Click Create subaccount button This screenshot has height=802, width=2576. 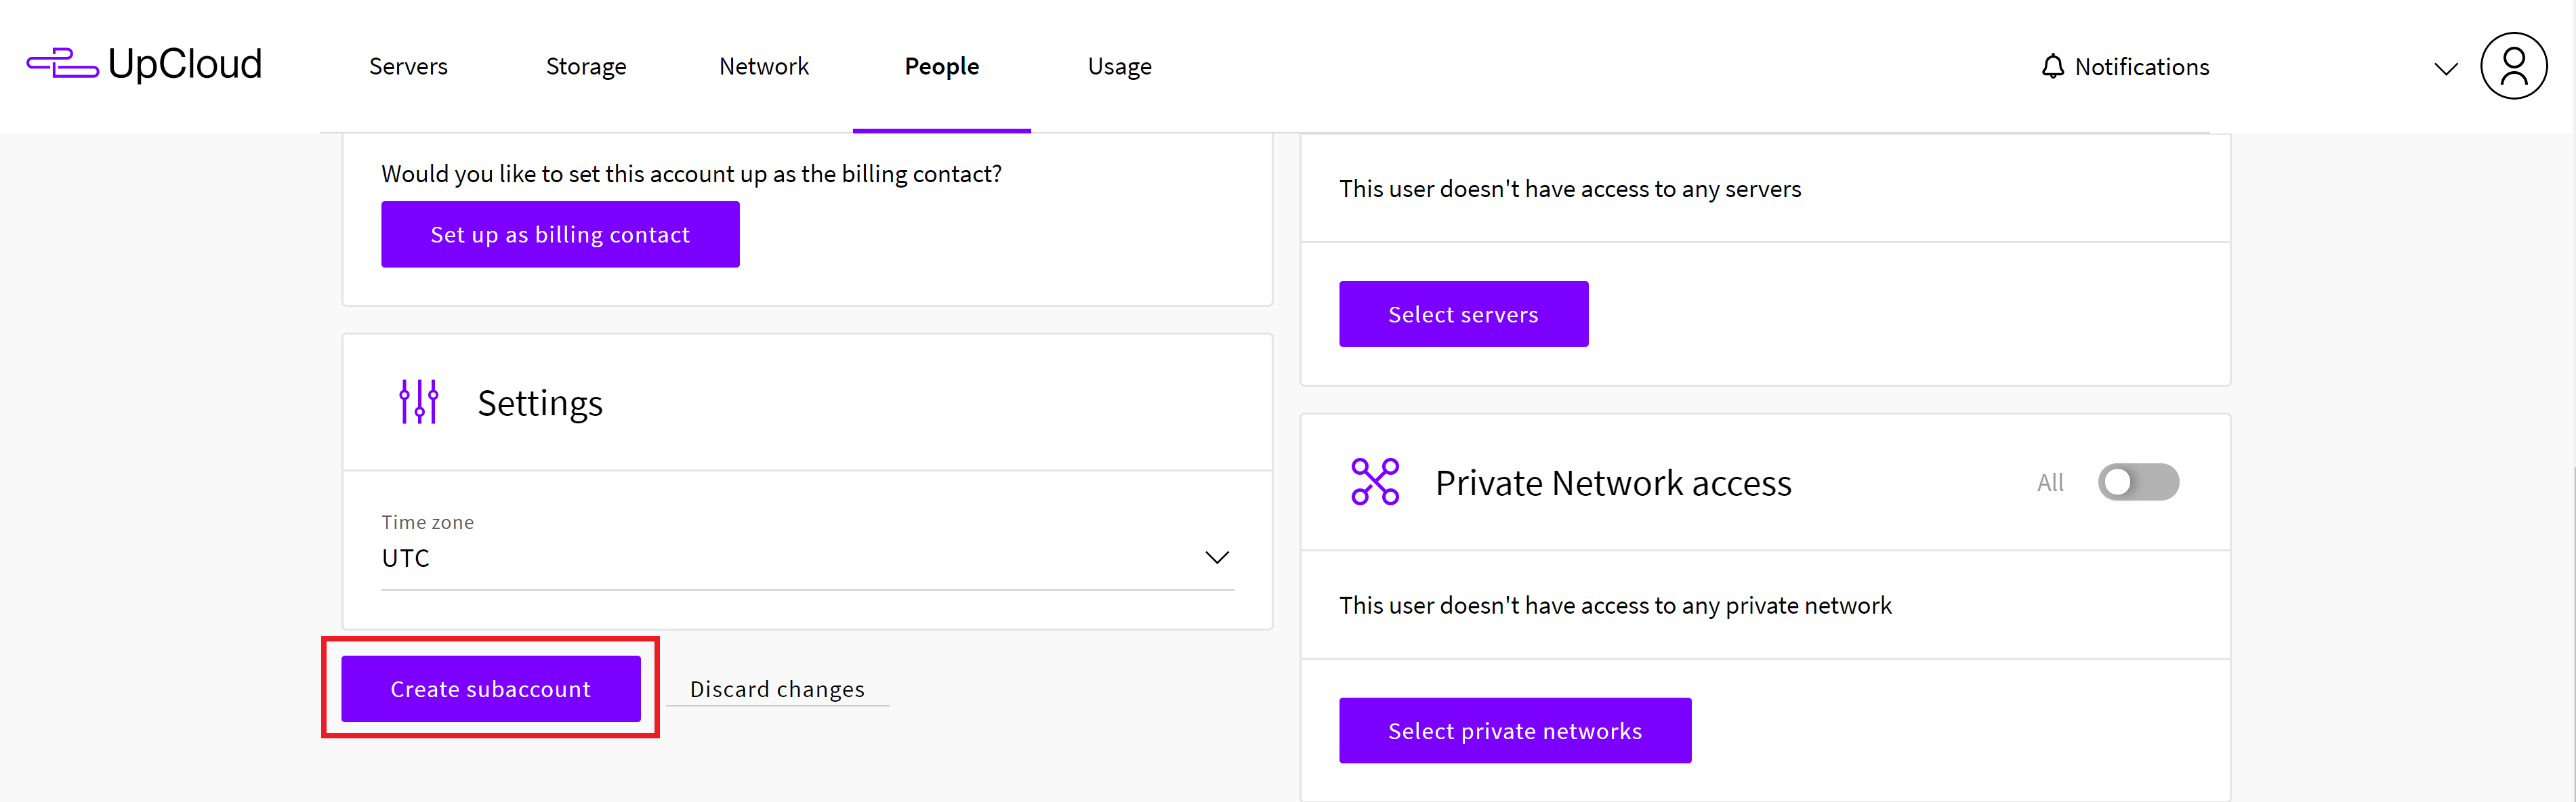point(490,688)
